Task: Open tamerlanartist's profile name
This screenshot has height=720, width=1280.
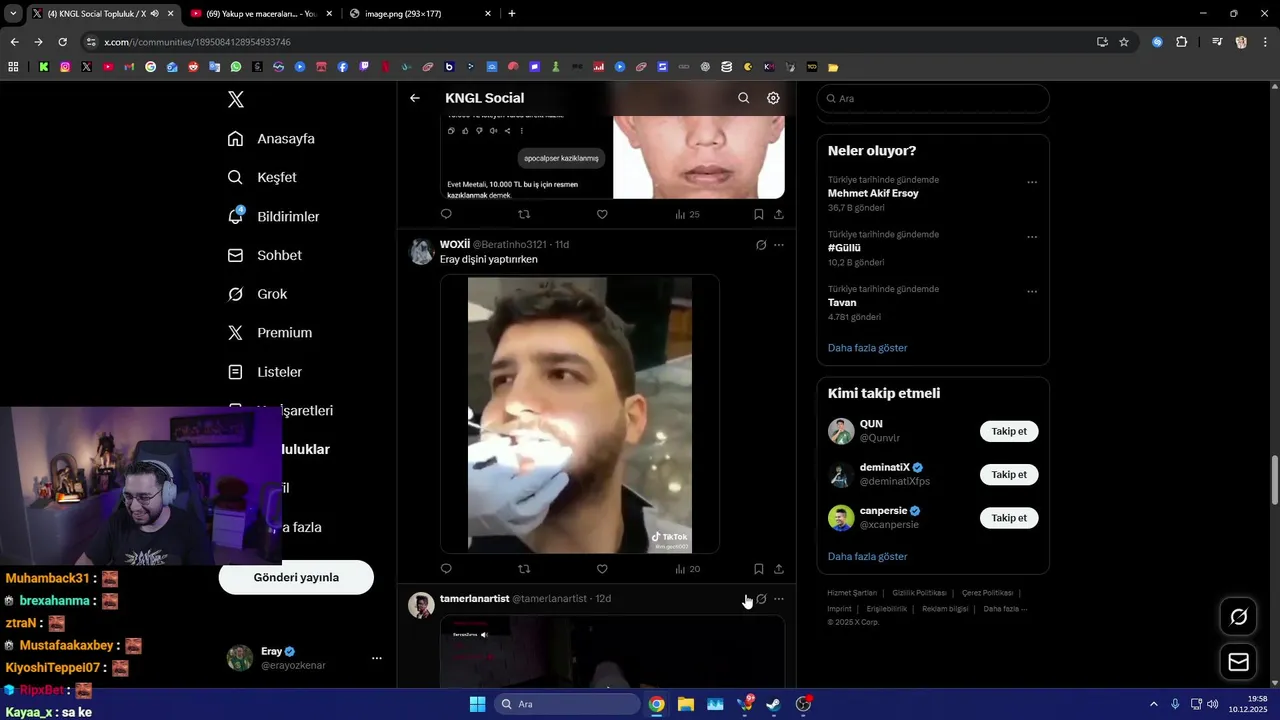Action: click(x=474, y=598)
